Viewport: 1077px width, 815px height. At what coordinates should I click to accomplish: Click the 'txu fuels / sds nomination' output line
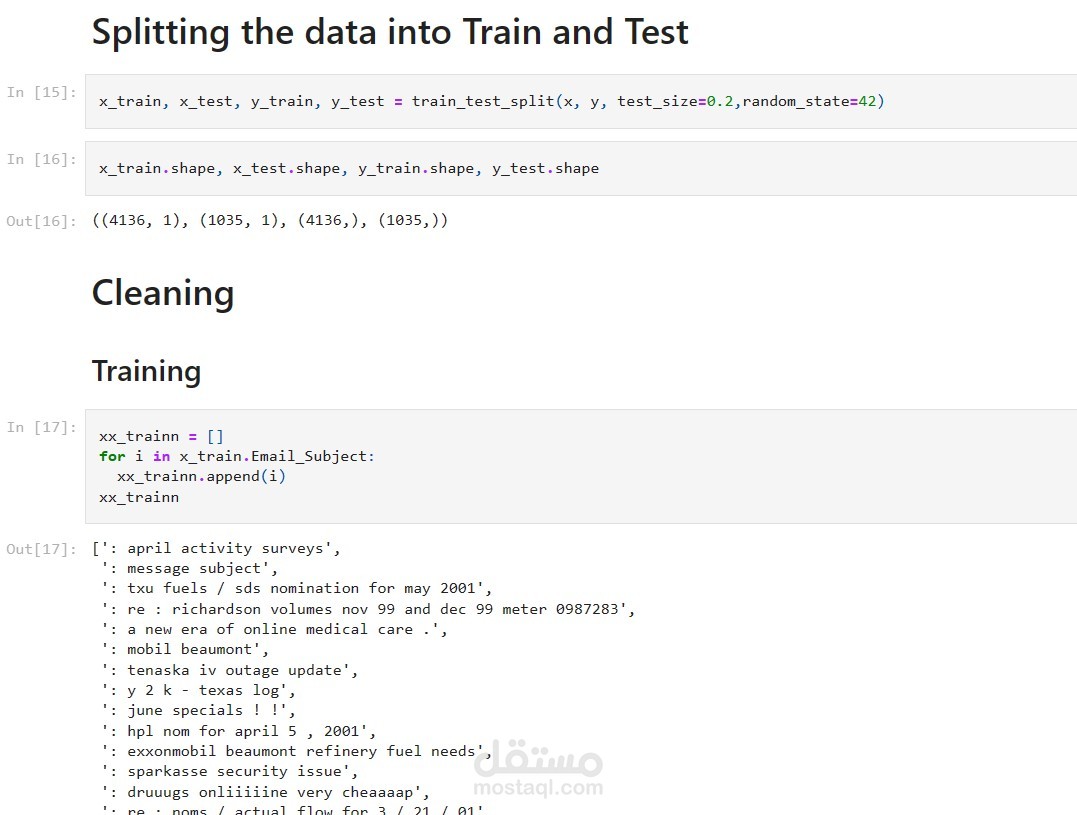click(x=297, y=588)
